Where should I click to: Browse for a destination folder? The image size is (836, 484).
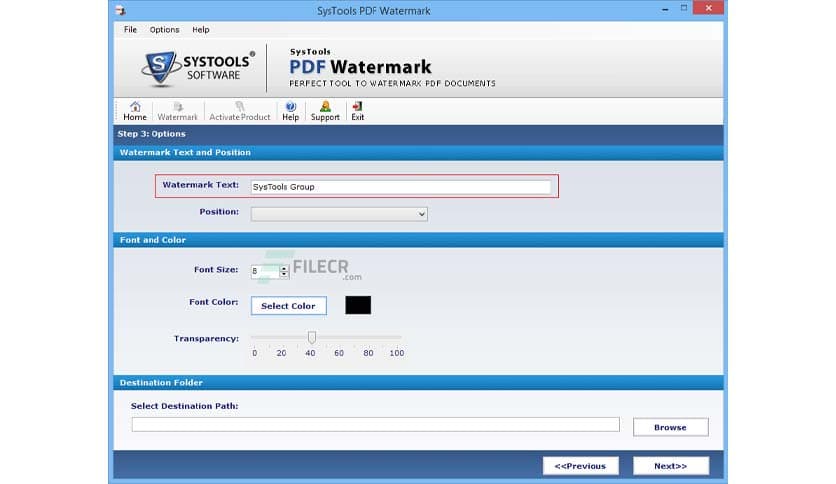click(x=670, y=427)
